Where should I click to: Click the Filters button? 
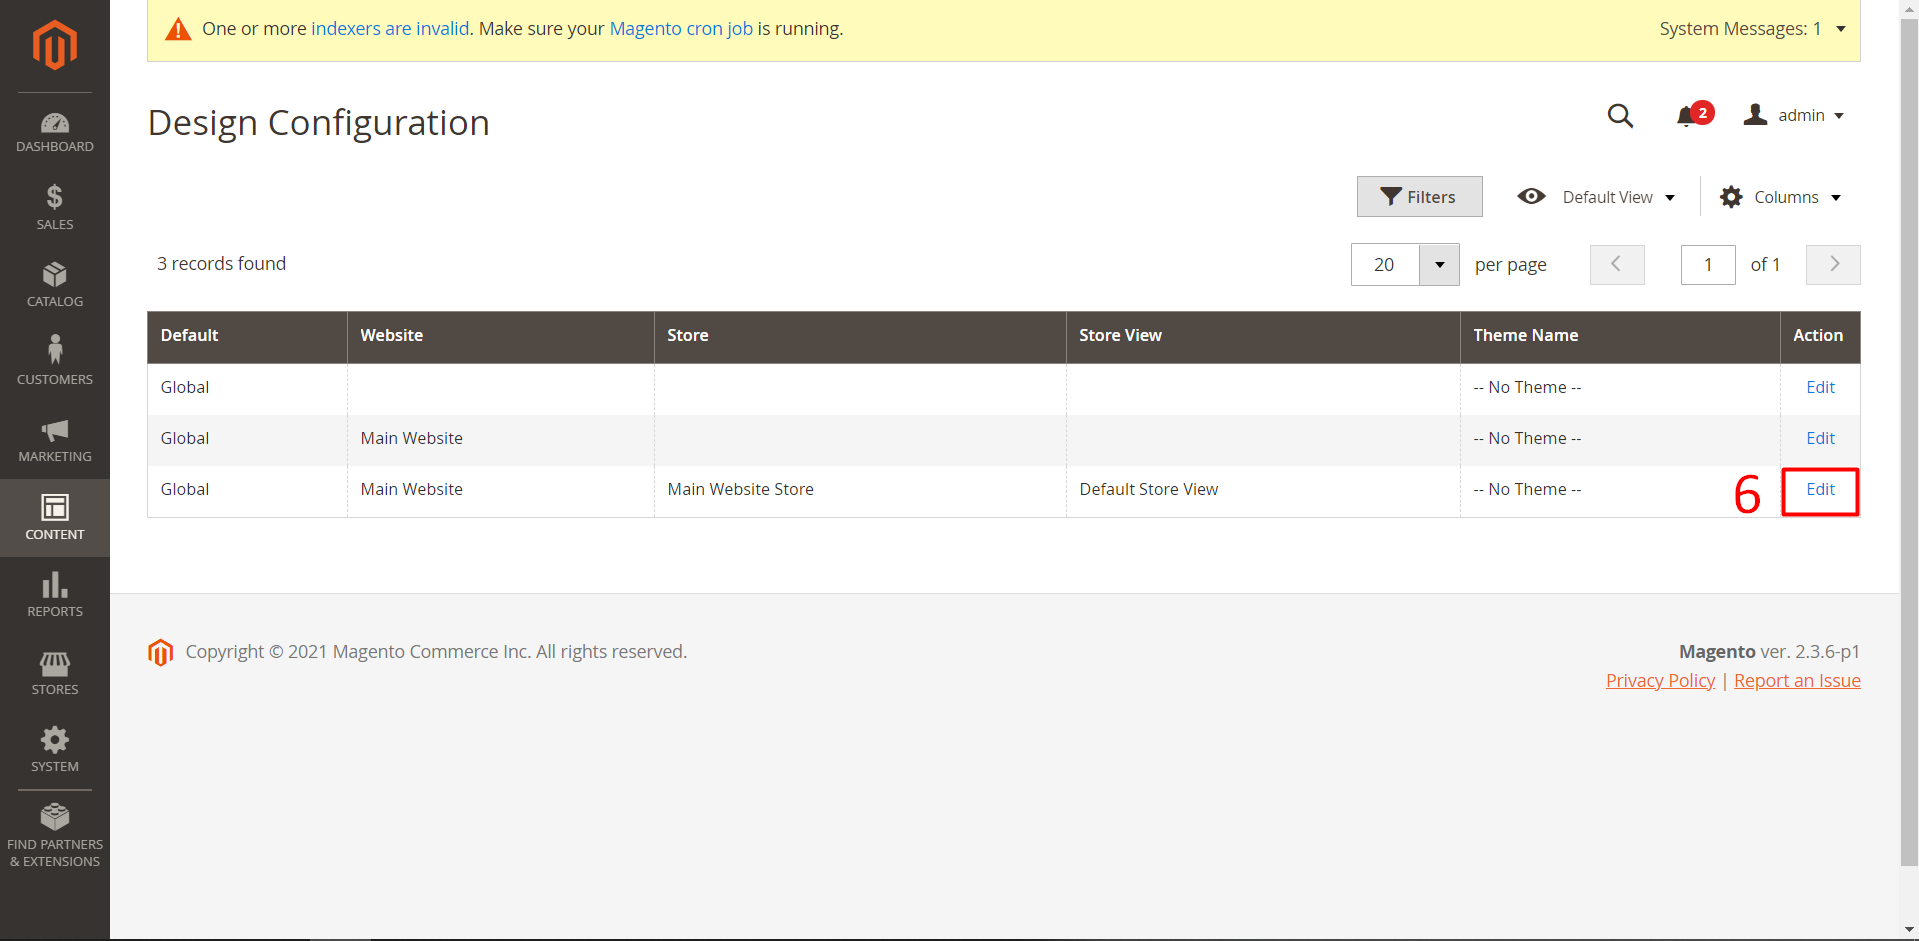tap(1419, 197)
